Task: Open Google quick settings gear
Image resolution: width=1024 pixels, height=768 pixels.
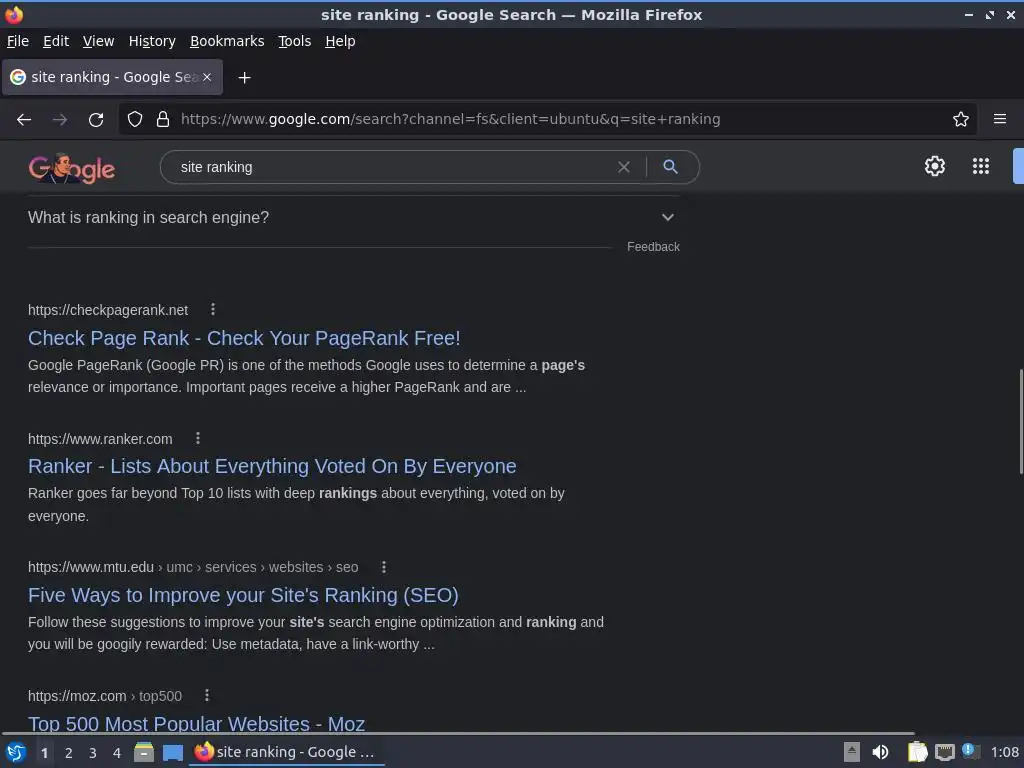Action: pos(935,166)
